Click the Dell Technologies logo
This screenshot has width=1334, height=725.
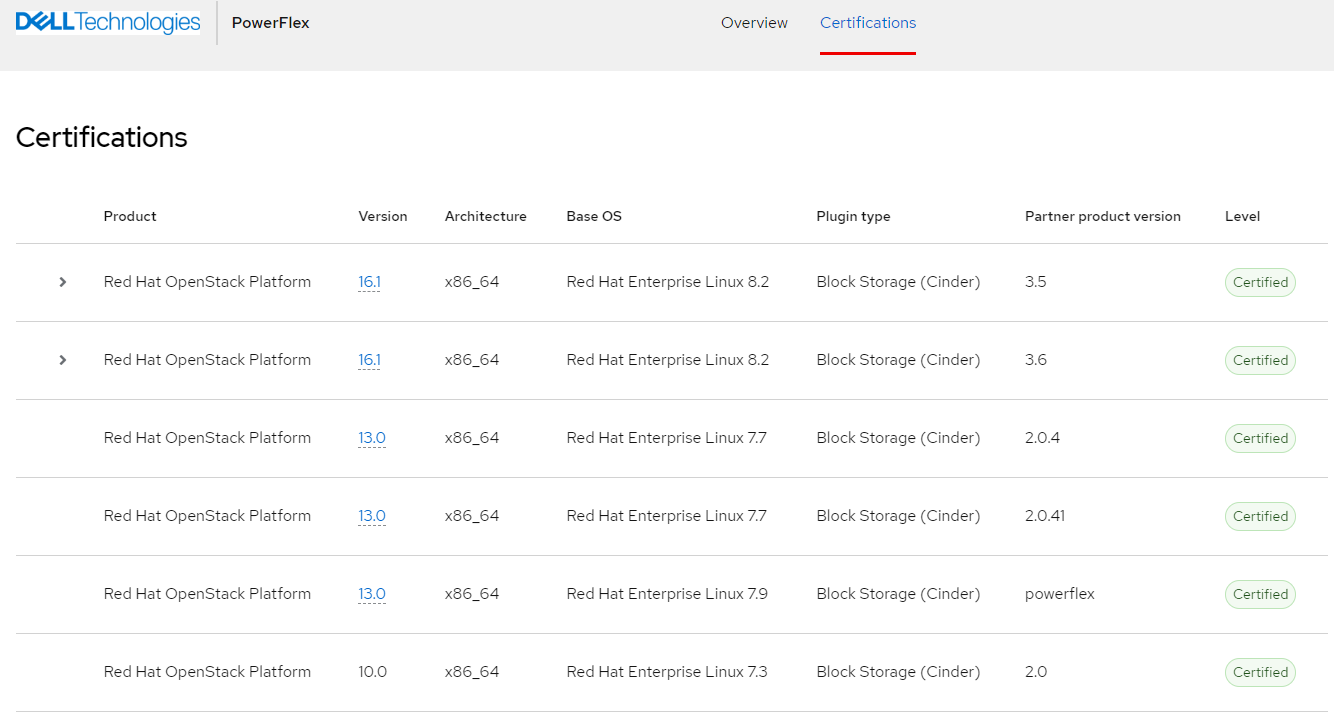click(108, 22)
